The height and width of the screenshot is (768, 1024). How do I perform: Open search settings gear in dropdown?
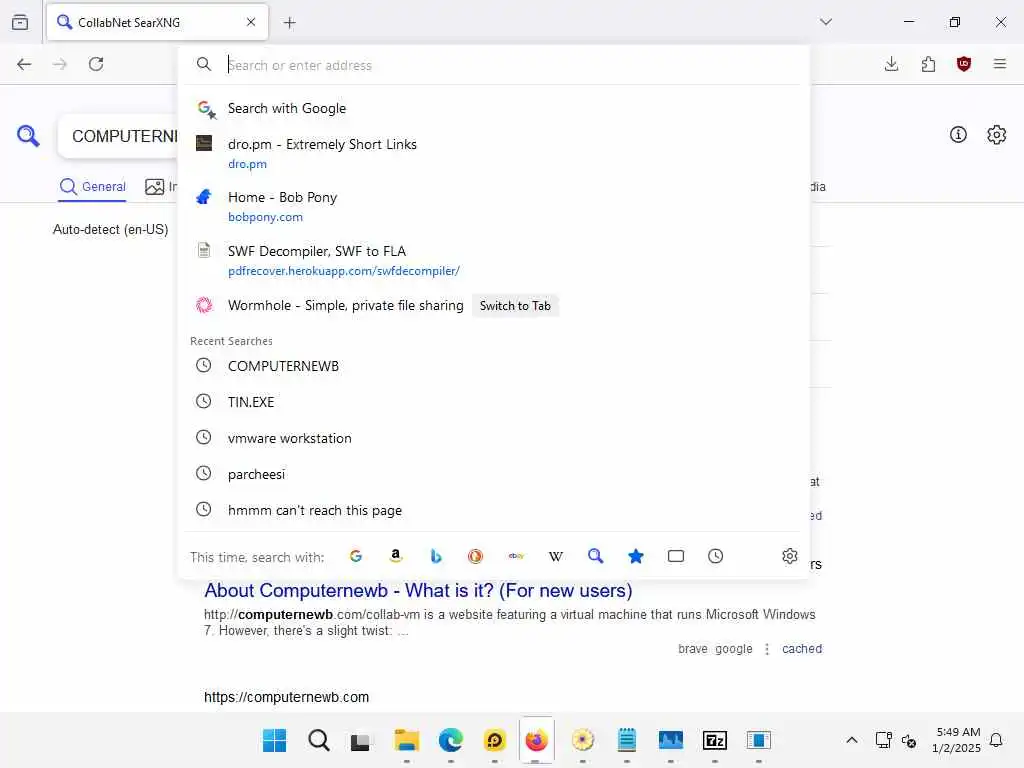tap(790, 556)
